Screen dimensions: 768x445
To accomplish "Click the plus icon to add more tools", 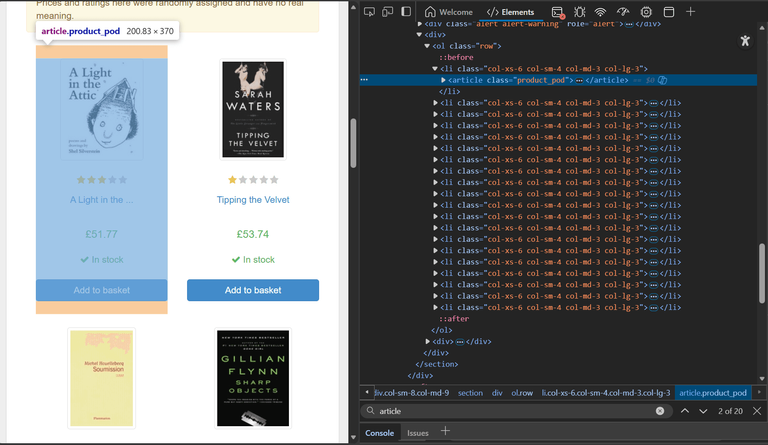I will point(691,12).
